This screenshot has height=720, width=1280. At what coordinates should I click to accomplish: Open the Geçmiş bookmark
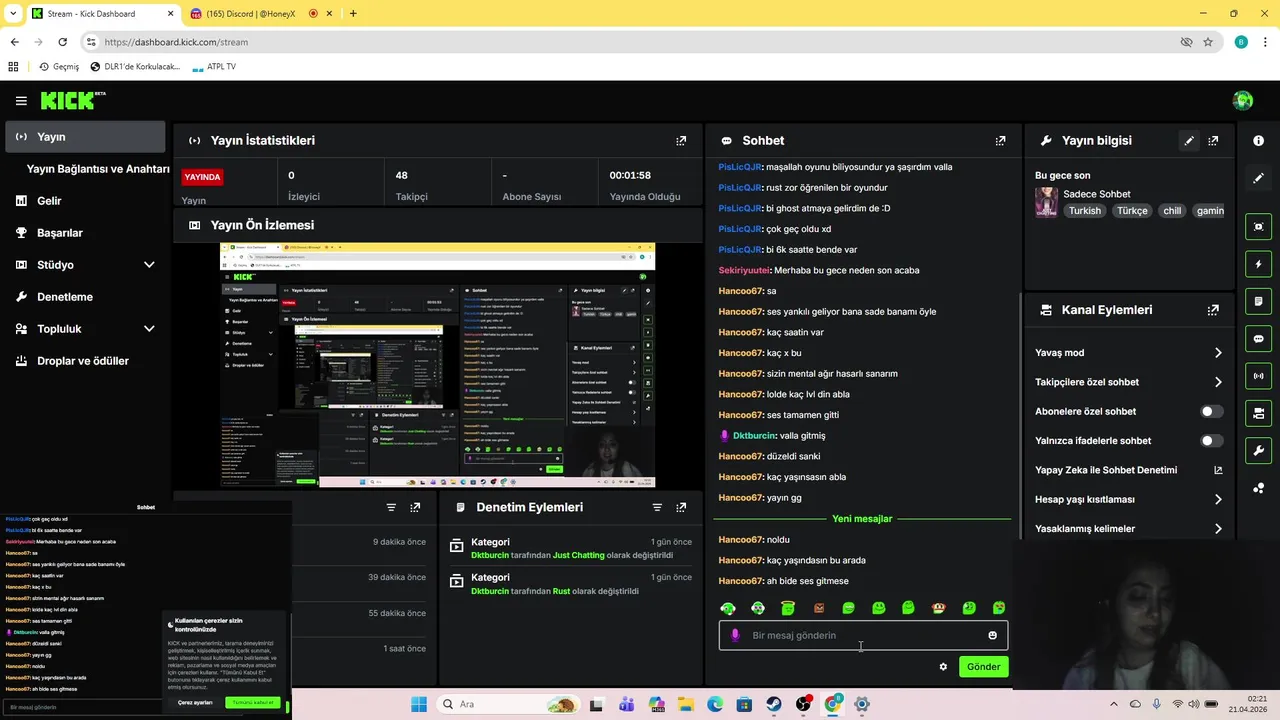click(58, 67)
